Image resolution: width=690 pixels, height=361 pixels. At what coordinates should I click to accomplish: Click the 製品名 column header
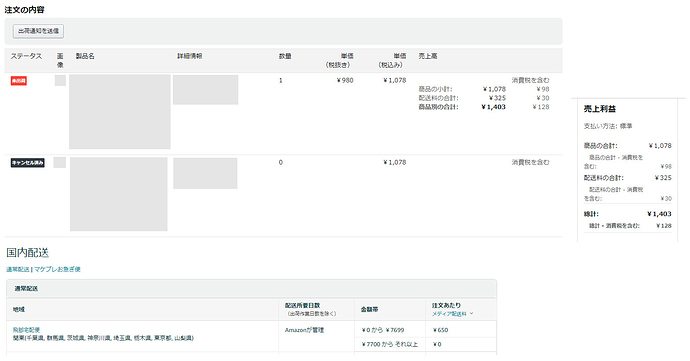tap(85, 56)
